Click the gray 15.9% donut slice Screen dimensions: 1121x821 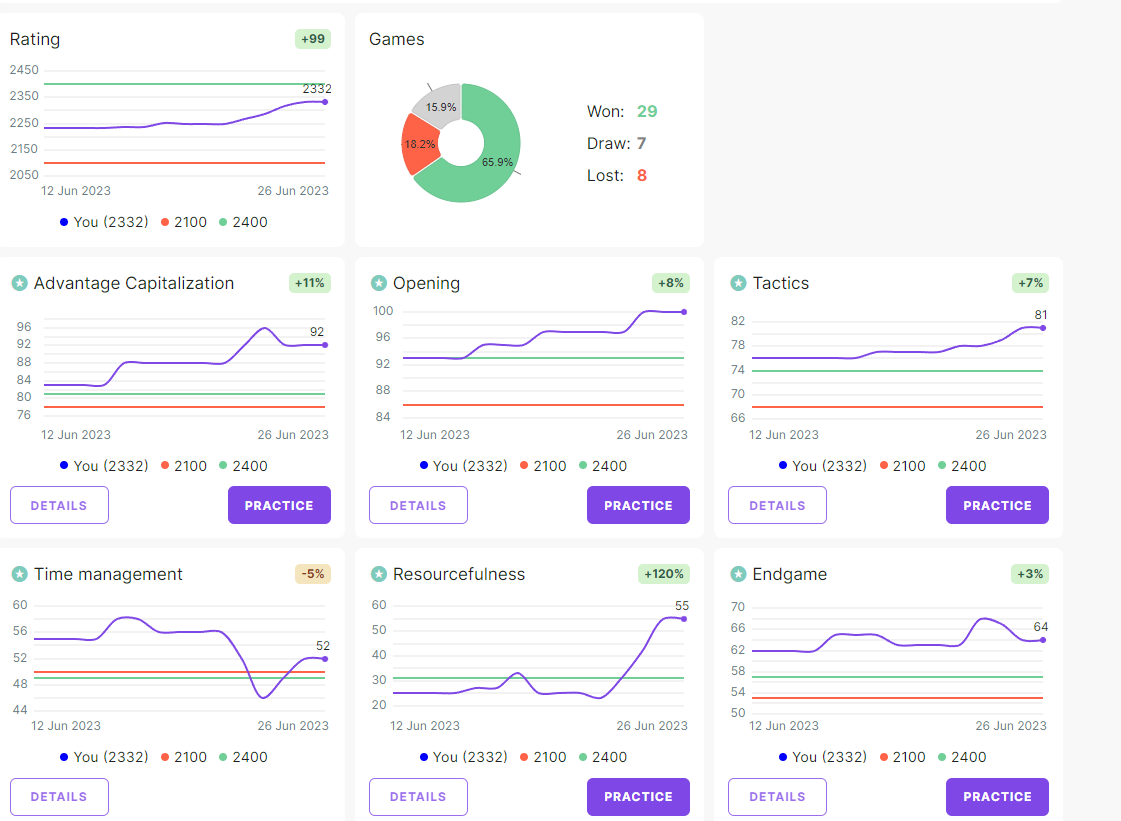click(x=441, y=106)
